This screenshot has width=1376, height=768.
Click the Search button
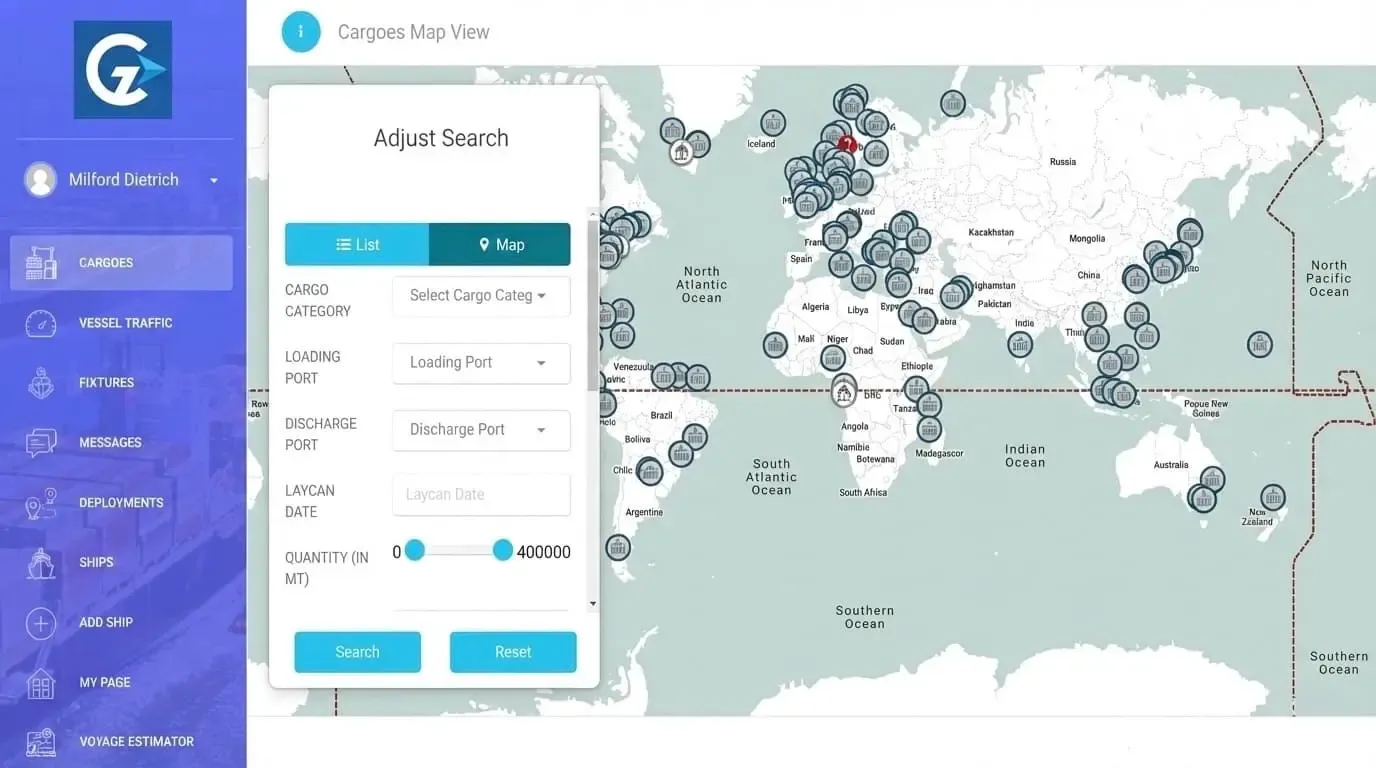point(357,651)
